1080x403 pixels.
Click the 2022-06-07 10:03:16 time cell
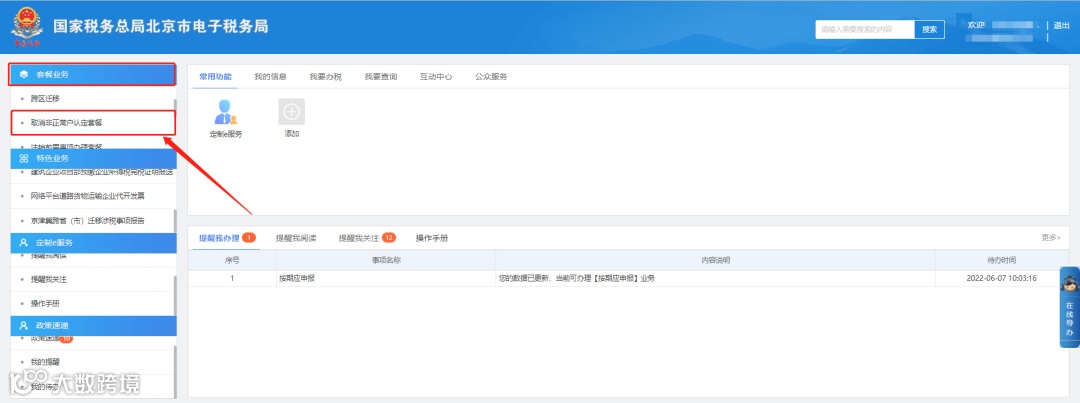pyautogui.click(x=1001, y=278)
